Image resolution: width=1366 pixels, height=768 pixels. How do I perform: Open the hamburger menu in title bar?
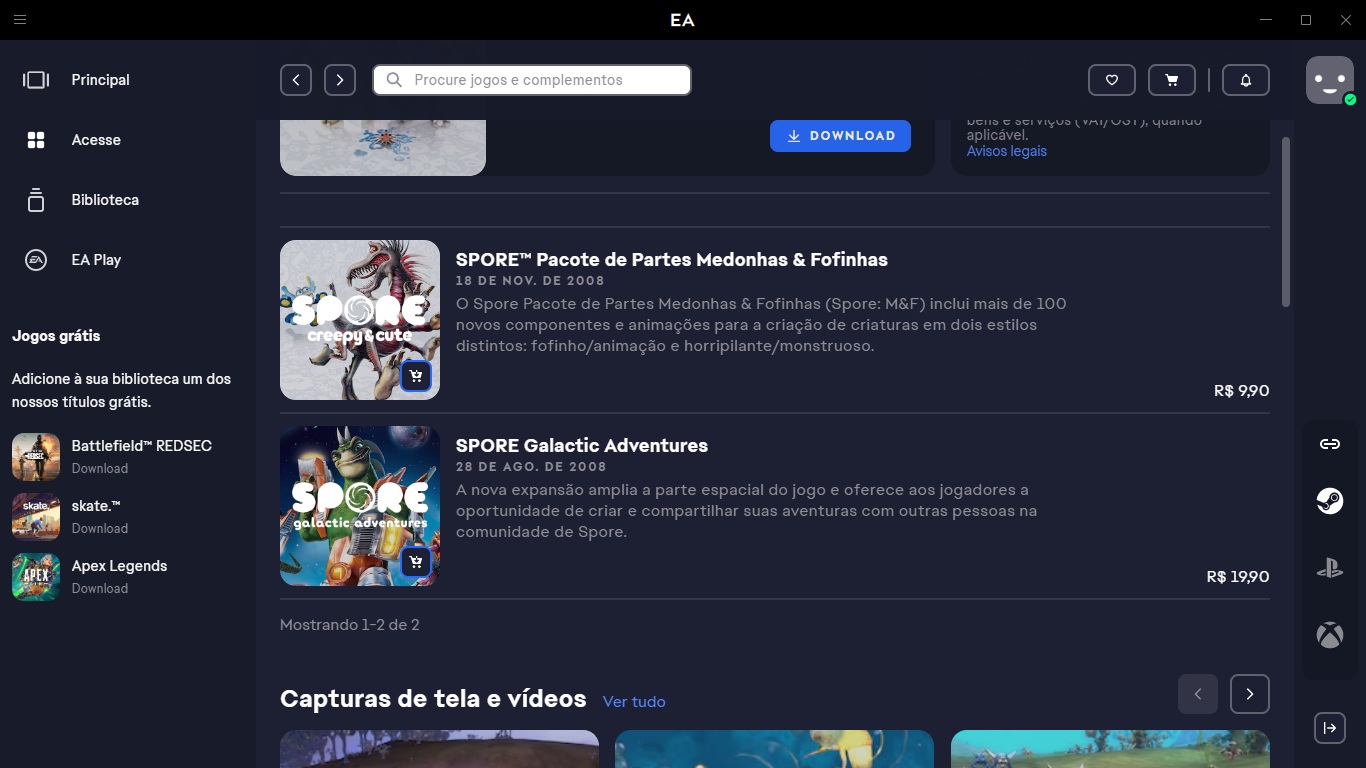pyautogui.click(x=20, y=20)
